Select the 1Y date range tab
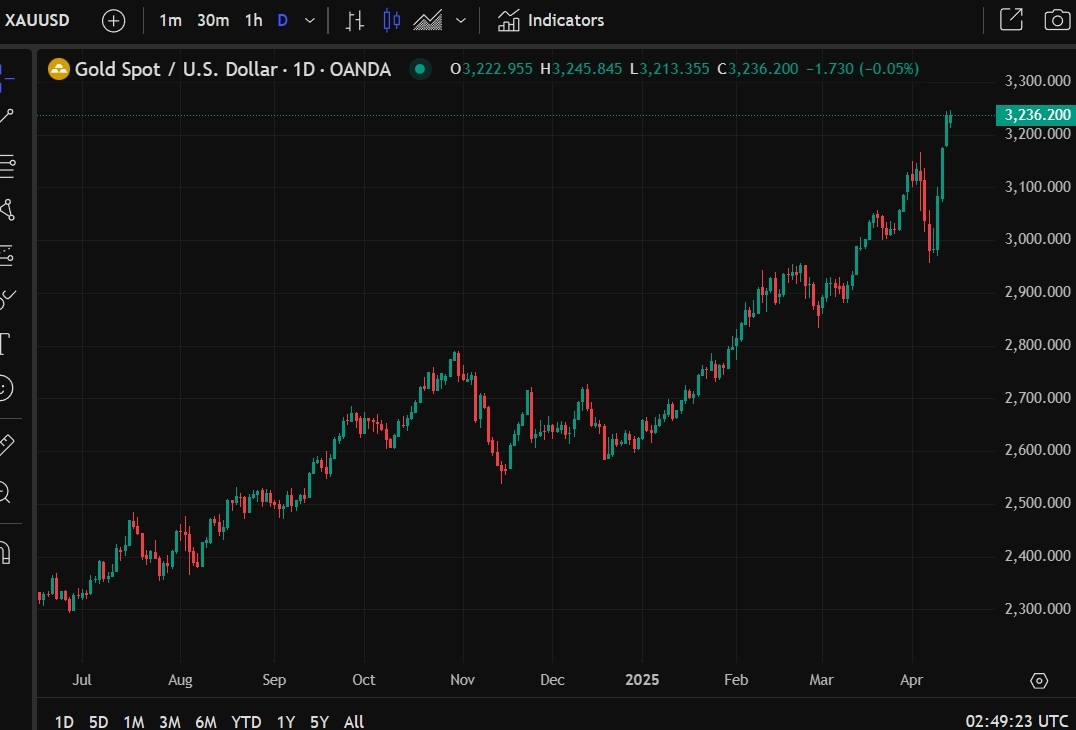1076x730 pixels. [x=285, y=720]
